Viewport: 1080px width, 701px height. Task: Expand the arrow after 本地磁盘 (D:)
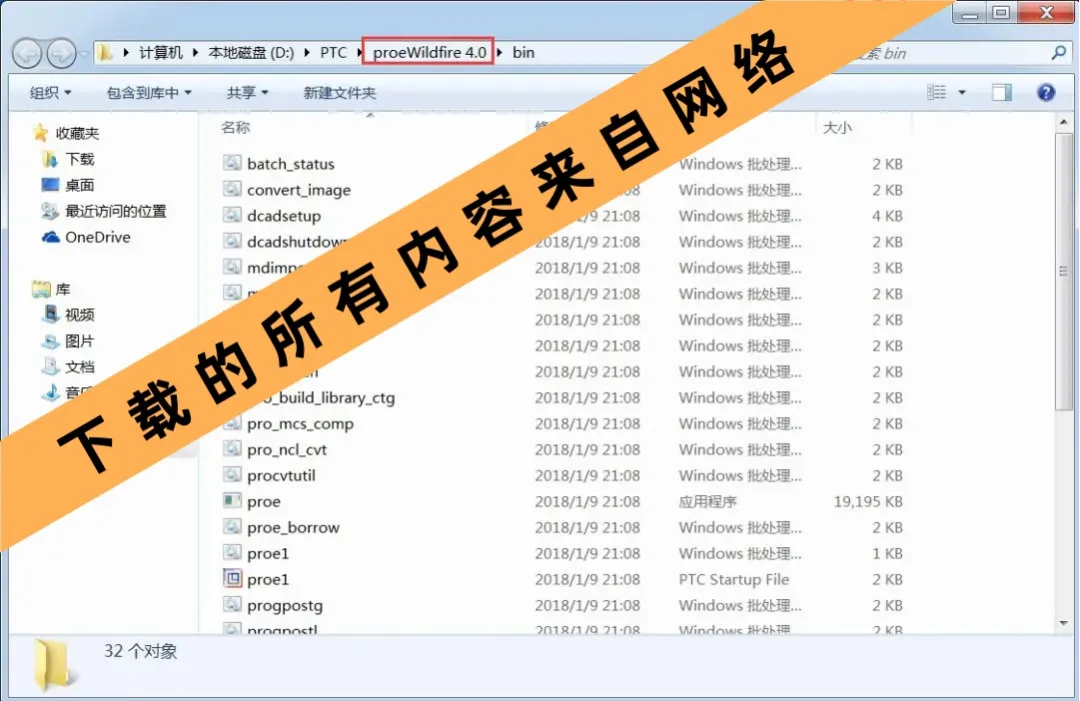[306, 52]
